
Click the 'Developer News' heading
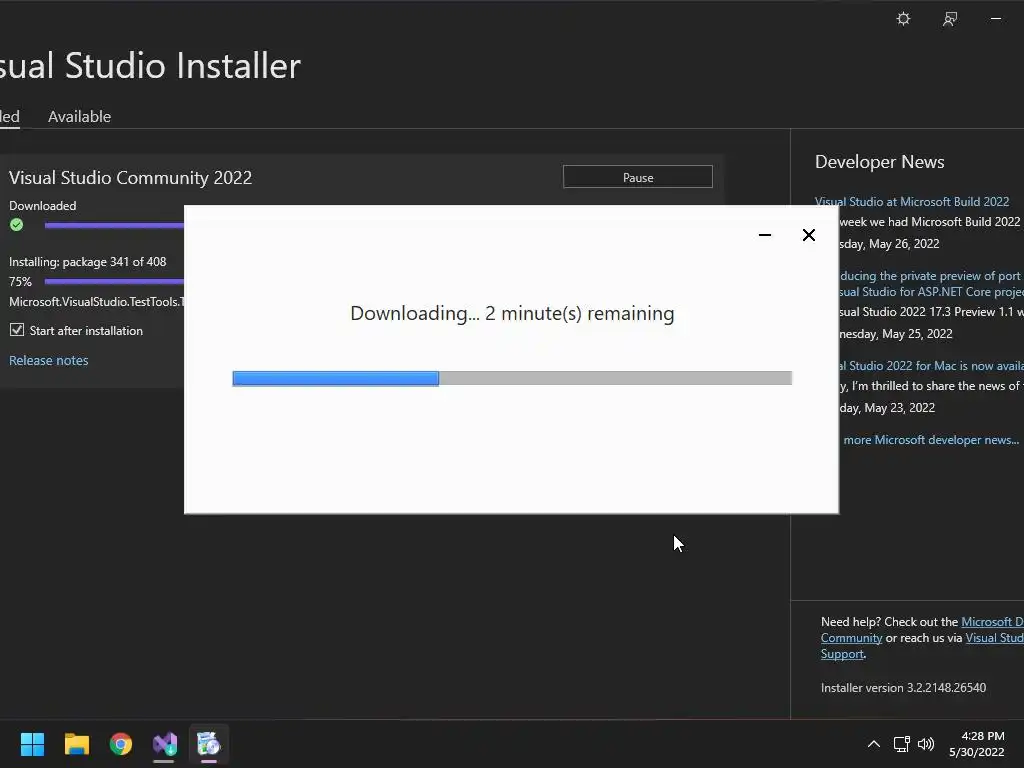pyautogui.click(x=880, y=162)
